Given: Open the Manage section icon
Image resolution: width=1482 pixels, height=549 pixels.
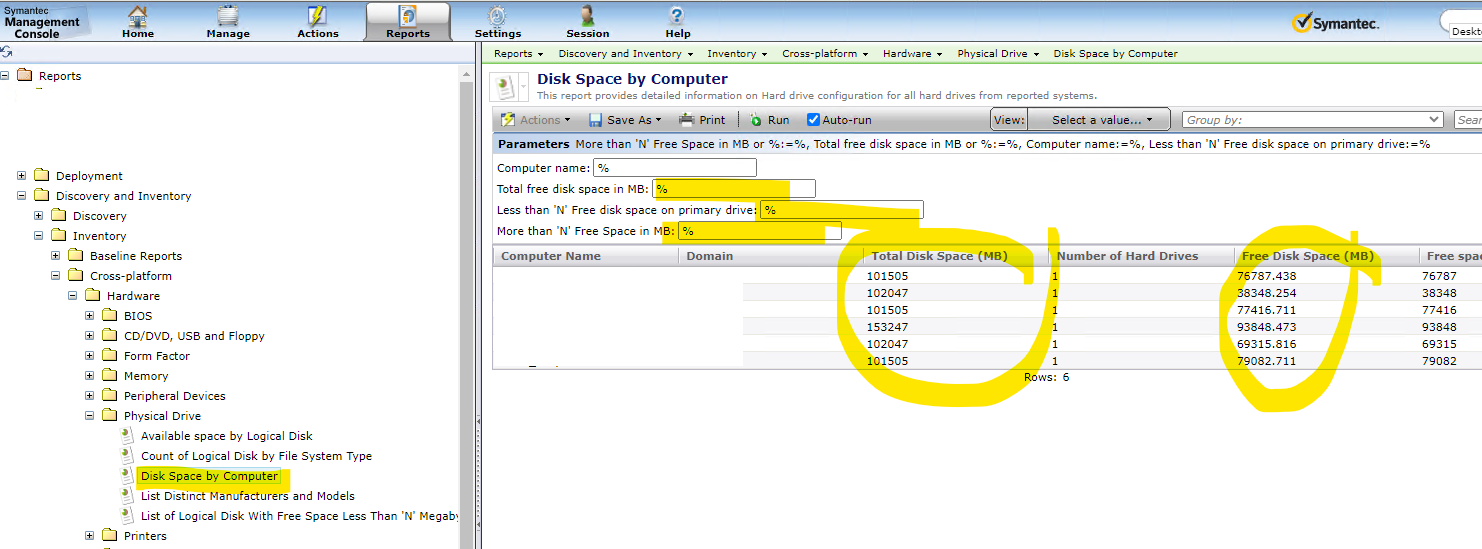Looking at the screenshot, I should point(228,17).
